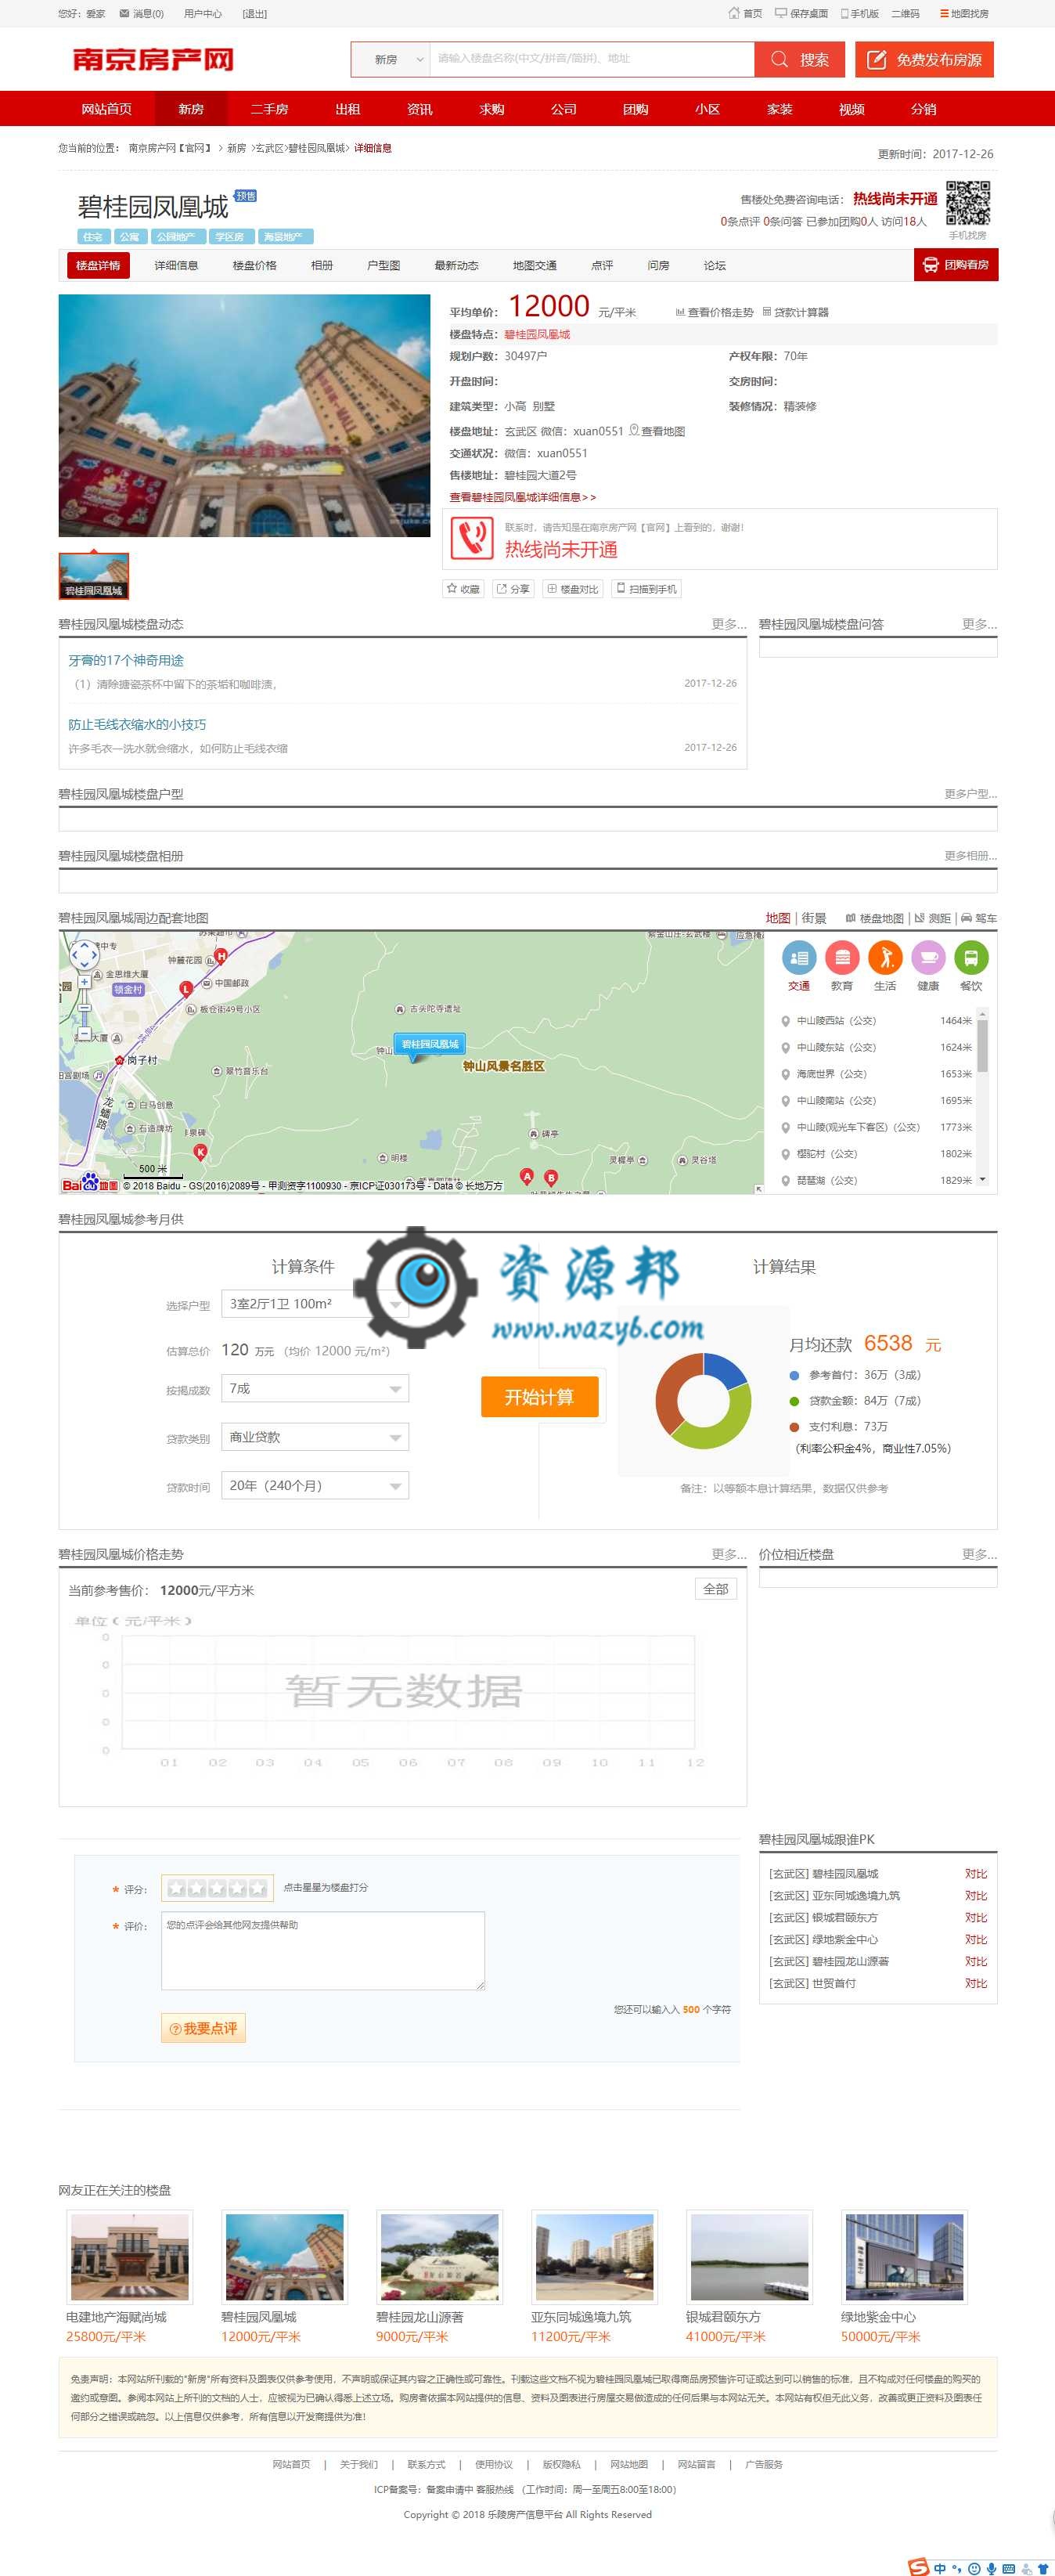
Task: Open 楼盘地图 map view
Action: pyautogui.click(x=875, y=918)
